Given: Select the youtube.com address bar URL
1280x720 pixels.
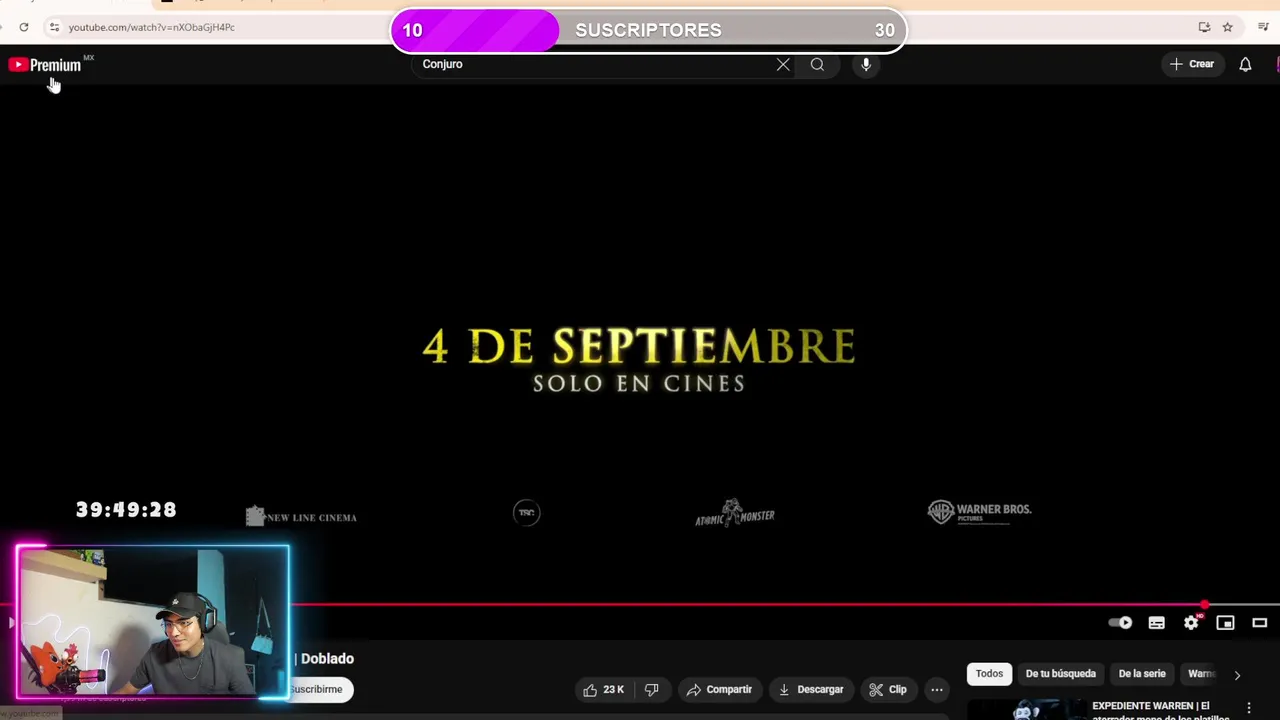Looking at the screenshot, I should click(x=152, y=27).
